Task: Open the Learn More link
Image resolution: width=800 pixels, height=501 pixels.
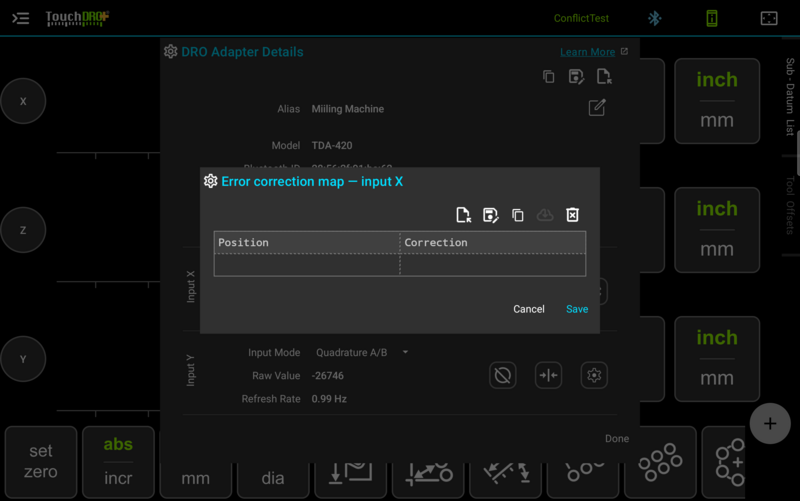Action: coord(587,52)
